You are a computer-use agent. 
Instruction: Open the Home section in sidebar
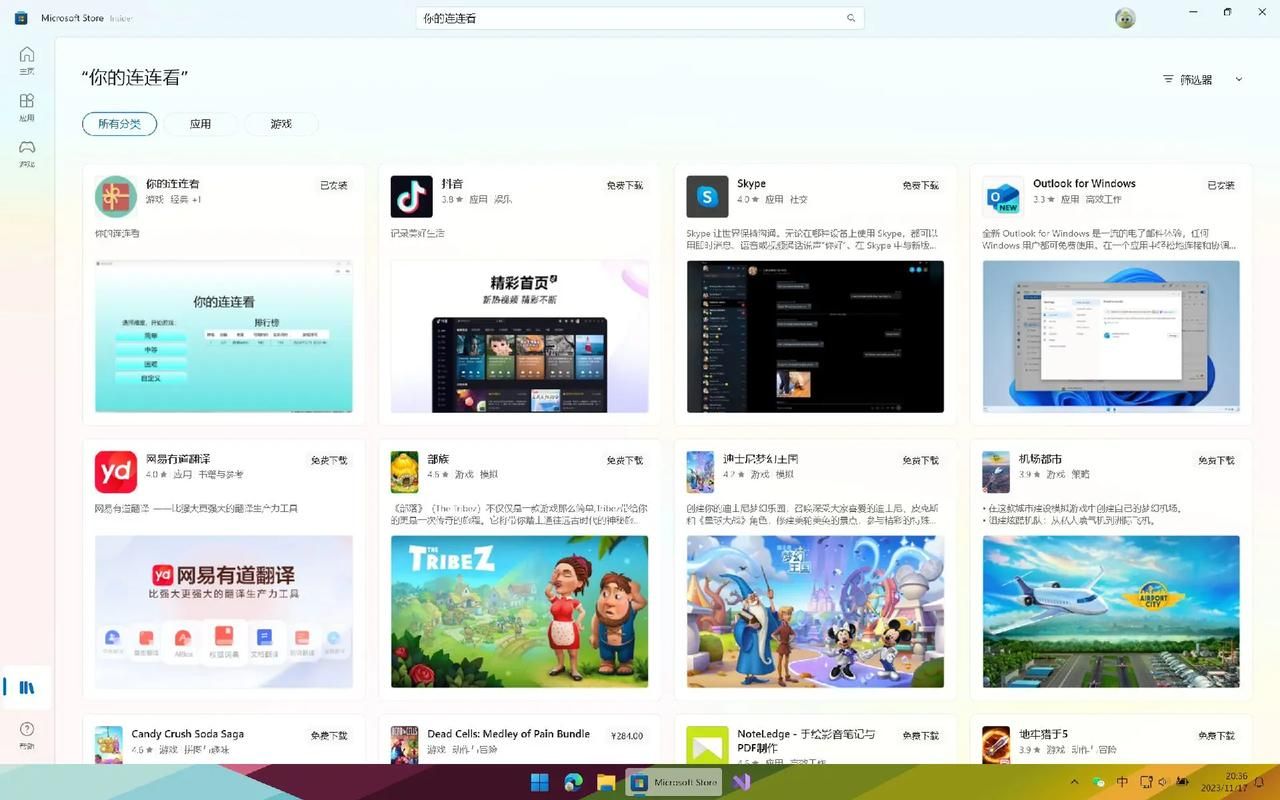coord(27,60)
